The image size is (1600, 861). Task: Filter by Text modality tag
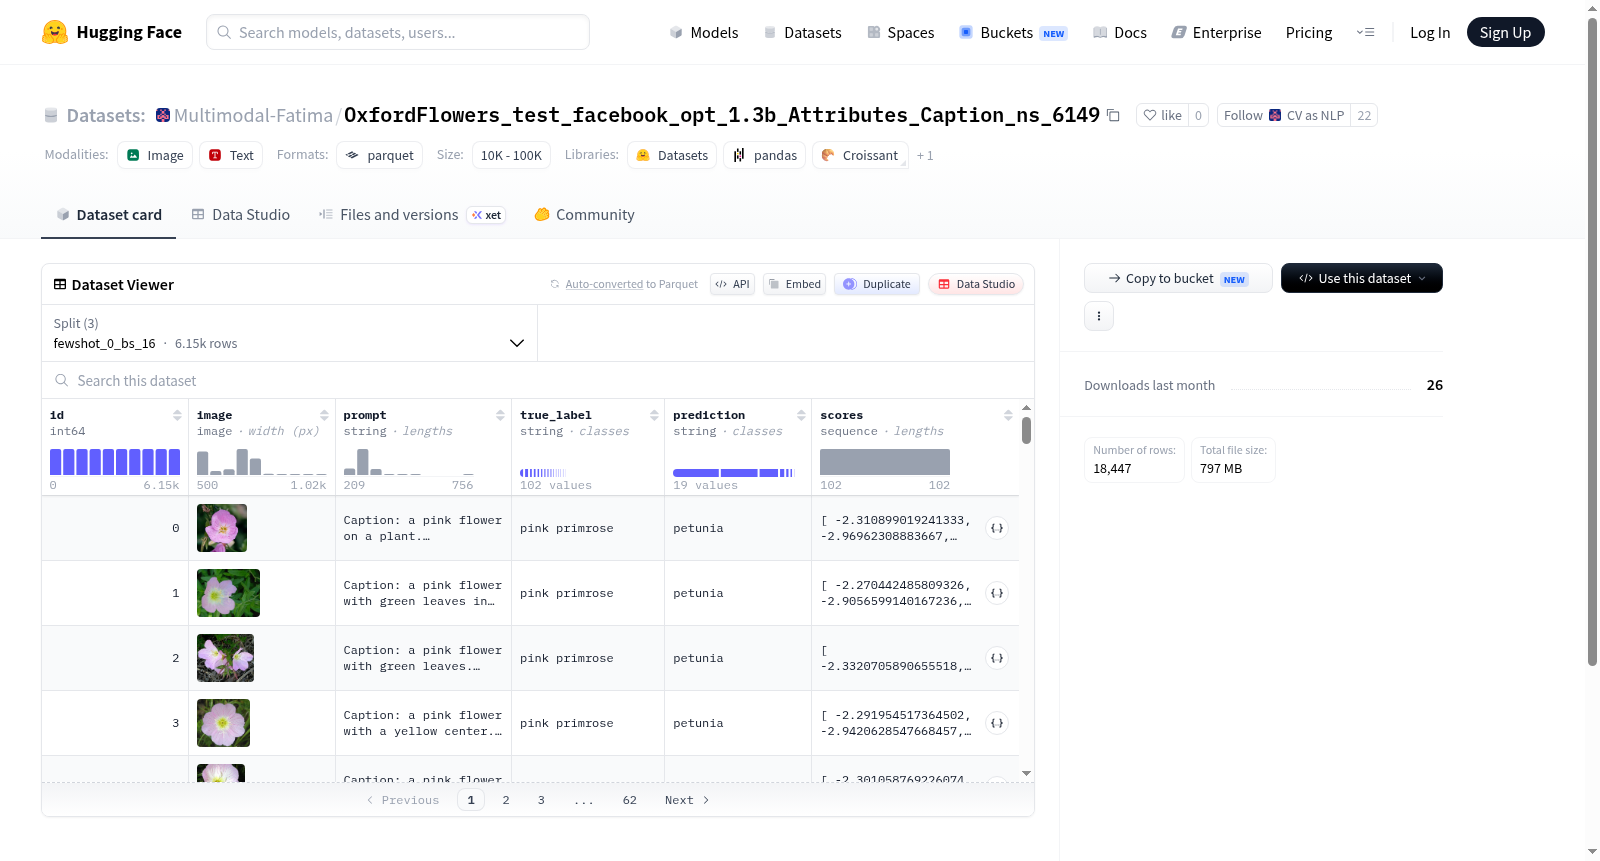[231, 155]
